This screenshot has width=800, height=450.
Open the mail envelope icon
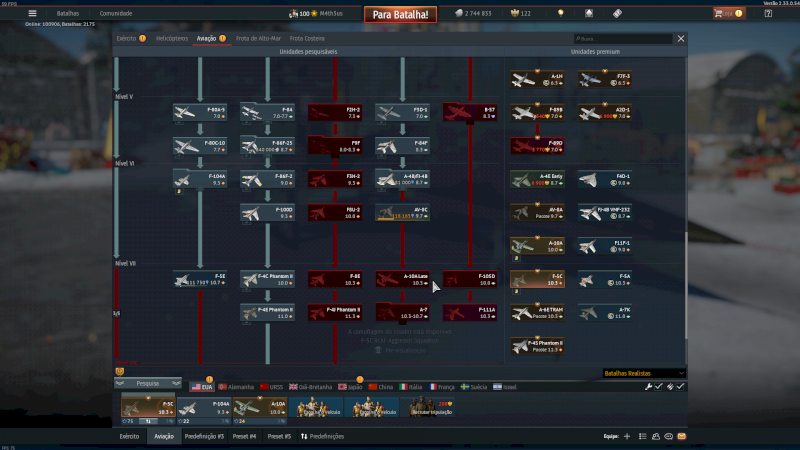[682, 437]
